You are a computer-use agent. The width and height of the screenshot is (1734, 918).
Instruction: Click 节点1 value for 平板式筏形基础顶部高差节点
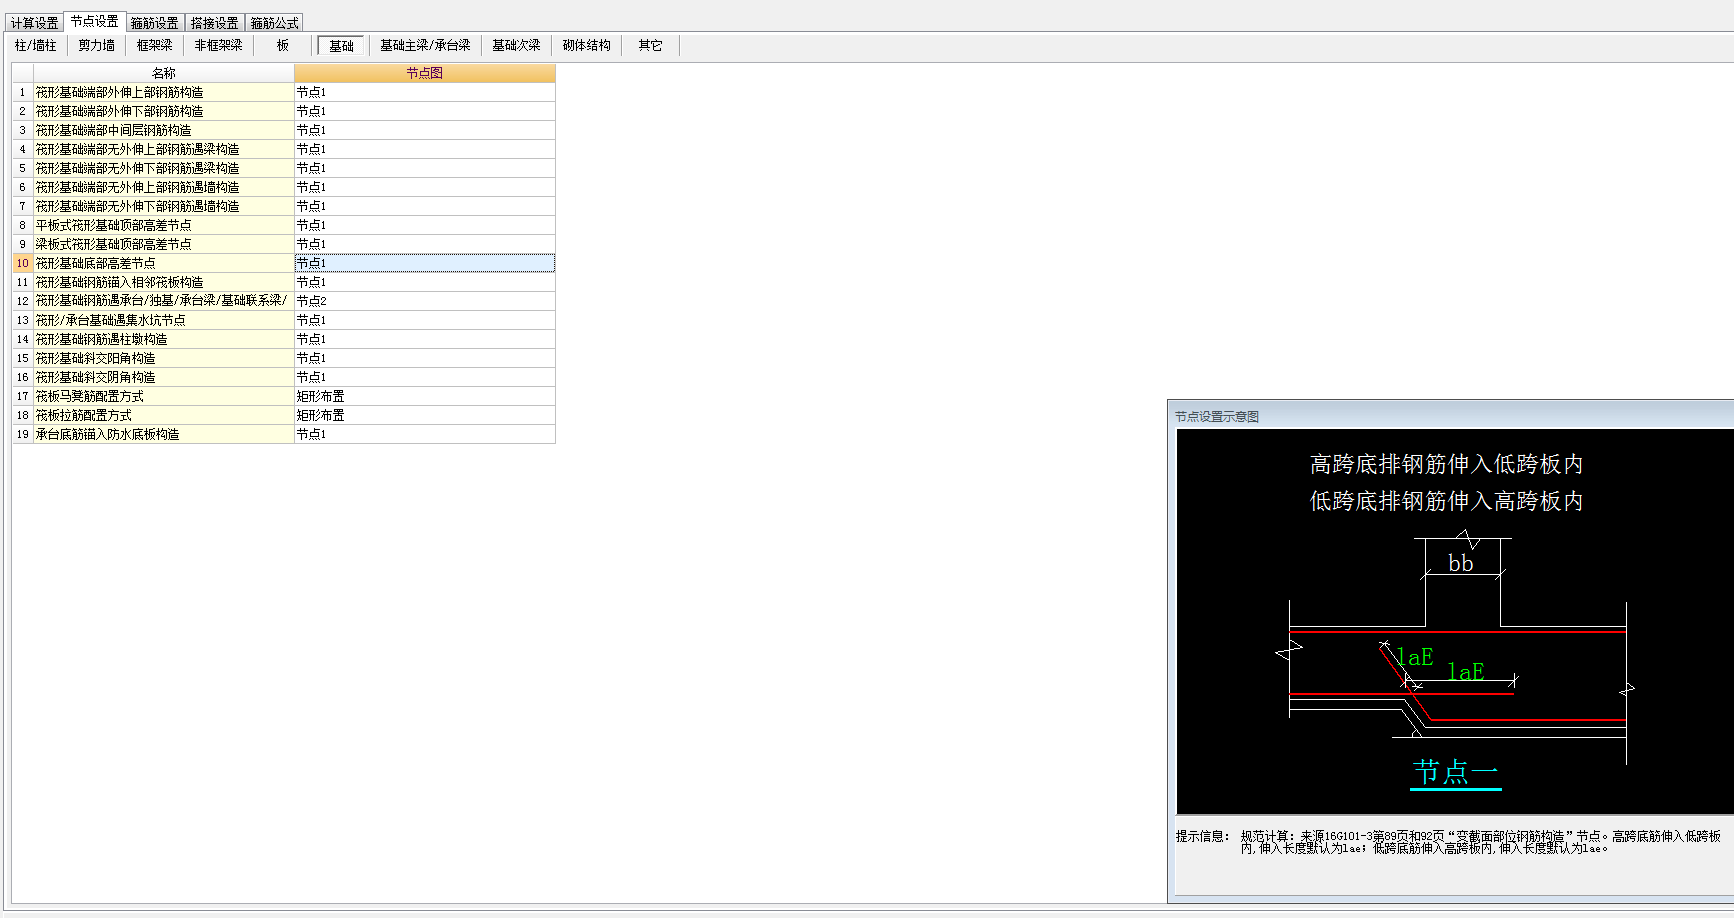pos(424,225)
